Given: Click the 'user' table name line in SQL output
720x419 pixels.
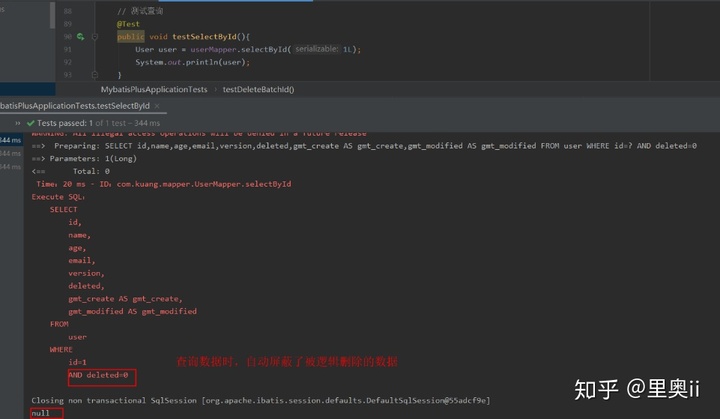Looking at the screenshot, I should 77,337.
